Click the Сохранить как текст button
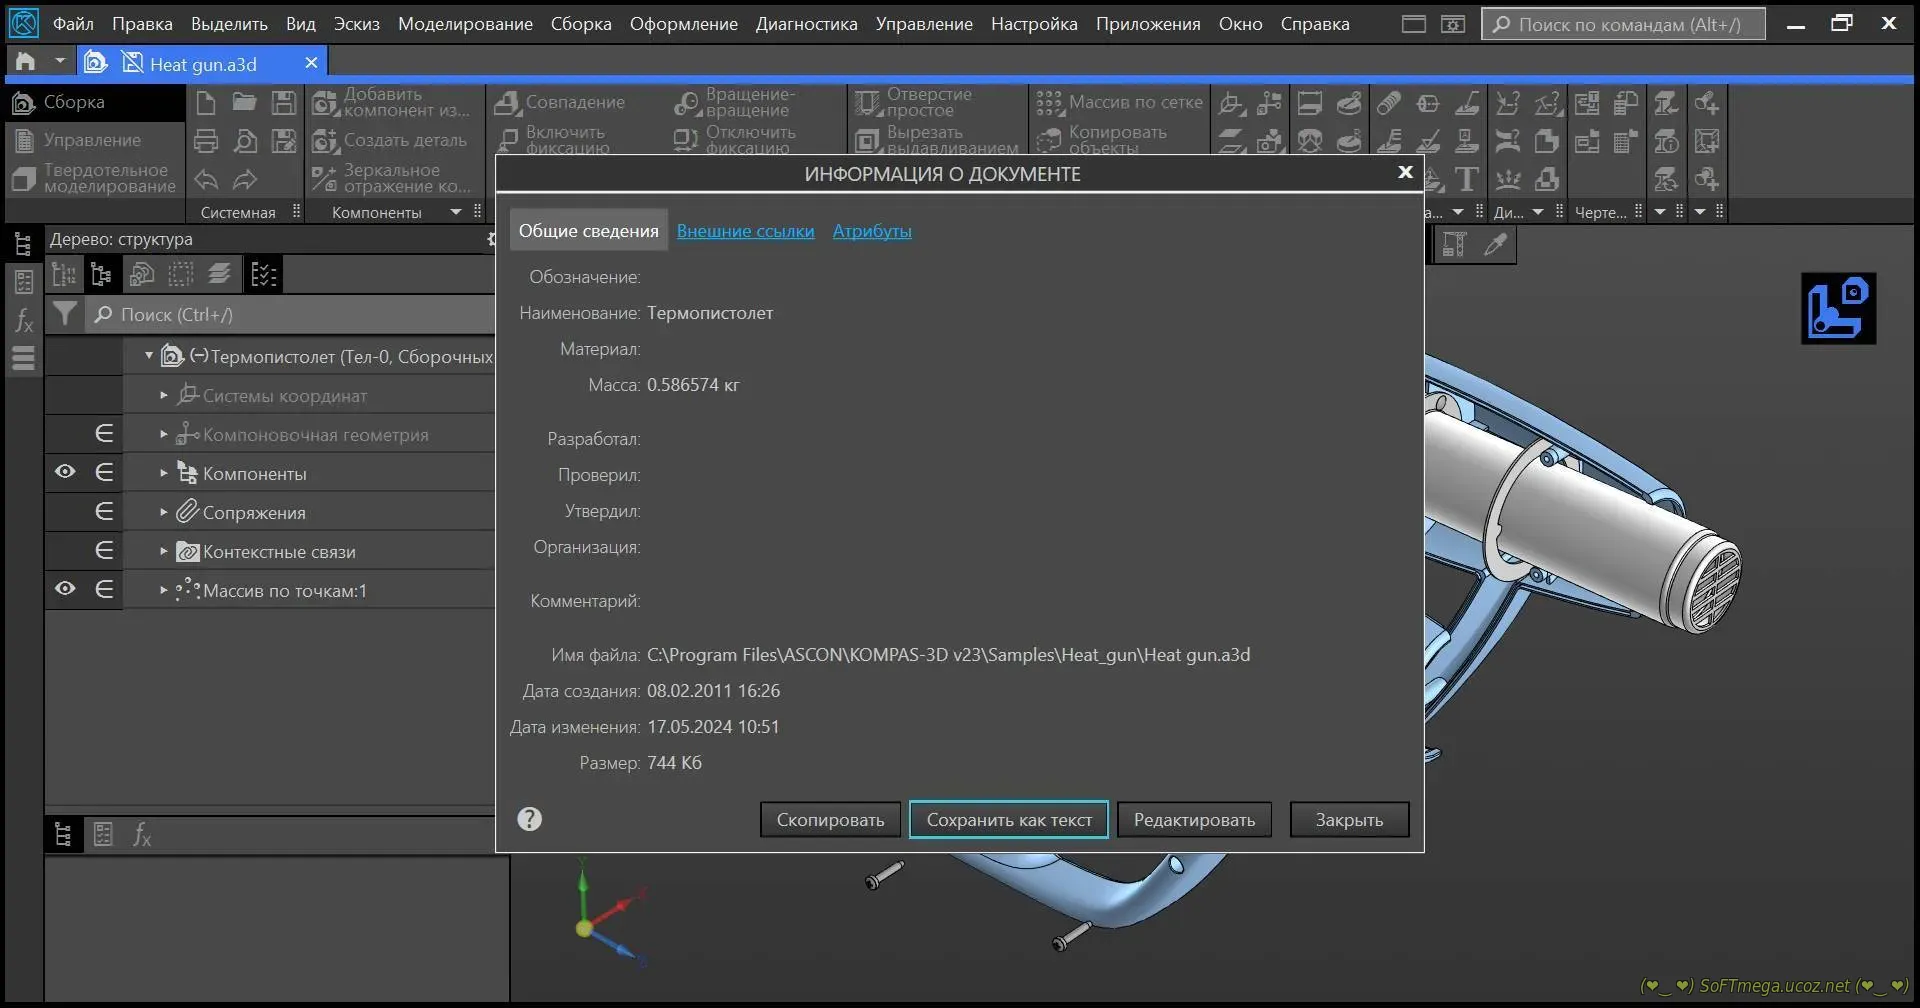1920x1008 pixels. (1008, 819)
